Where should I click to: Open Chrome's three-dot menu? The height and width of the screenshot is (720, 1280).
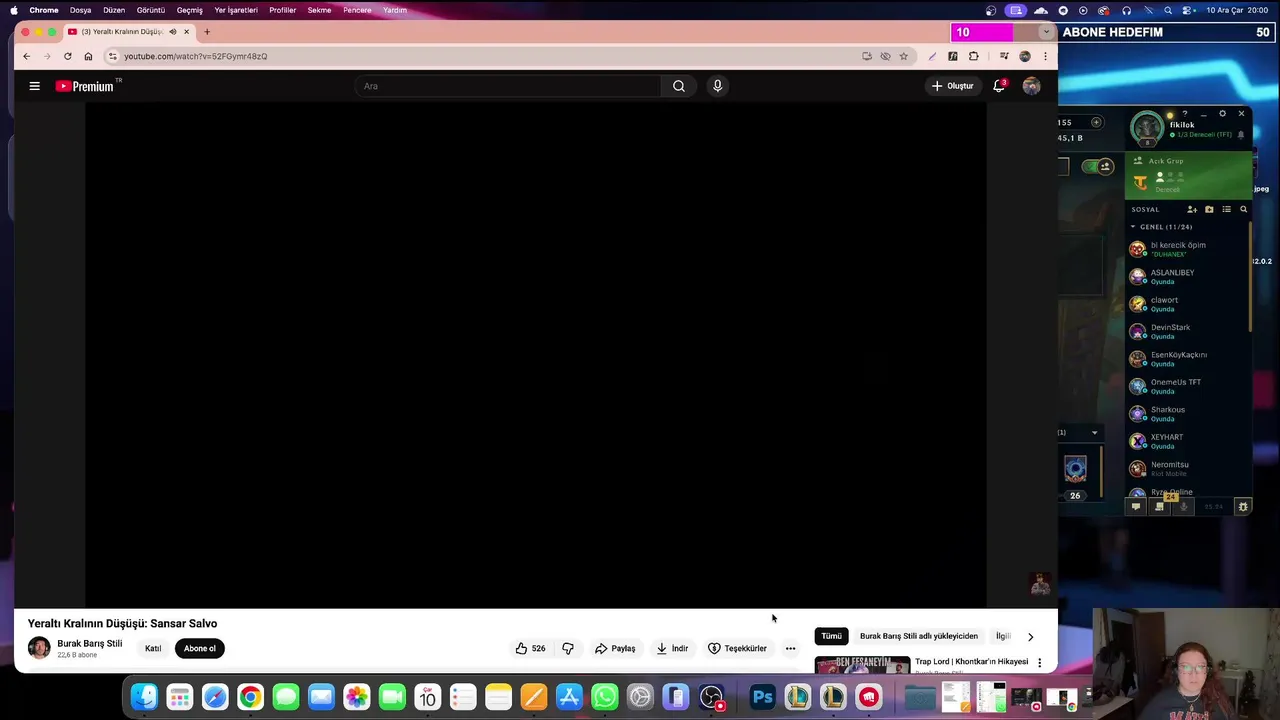[x=1045, y=56]
